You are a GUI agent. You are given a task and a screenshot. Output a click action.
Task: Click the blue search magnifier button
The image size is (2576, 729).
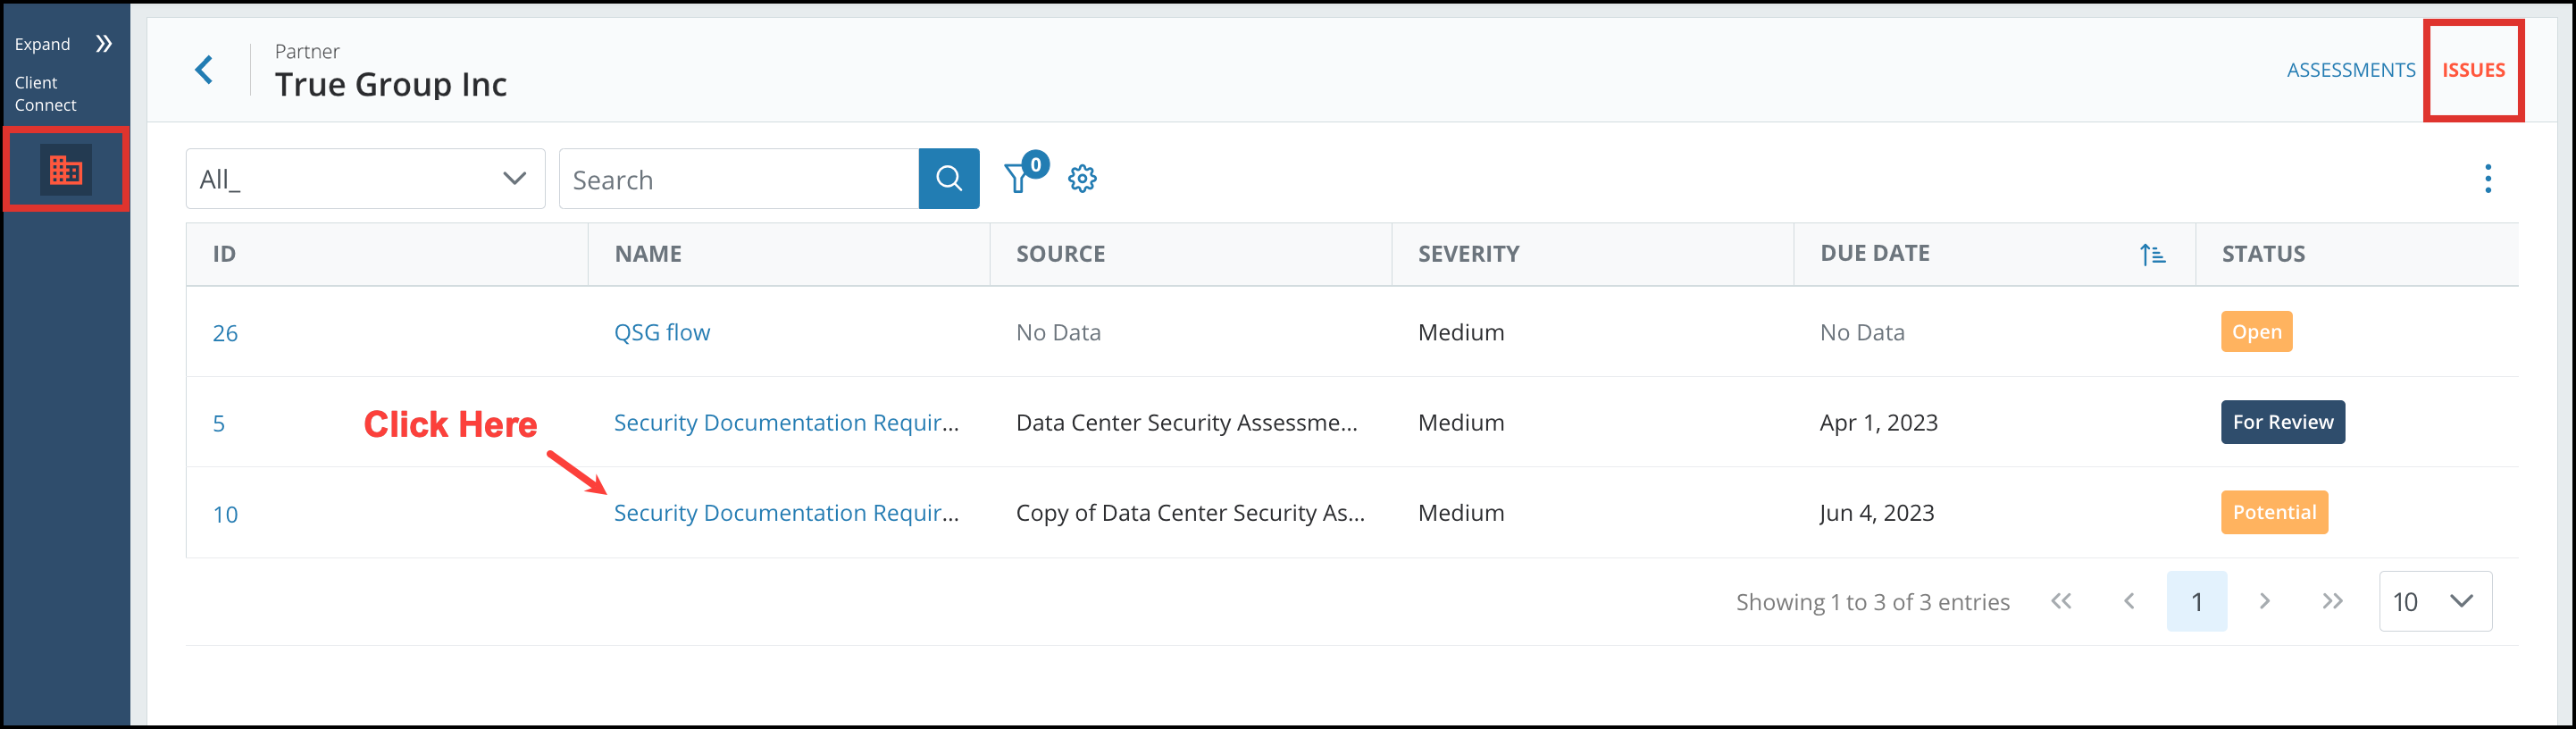949,179
